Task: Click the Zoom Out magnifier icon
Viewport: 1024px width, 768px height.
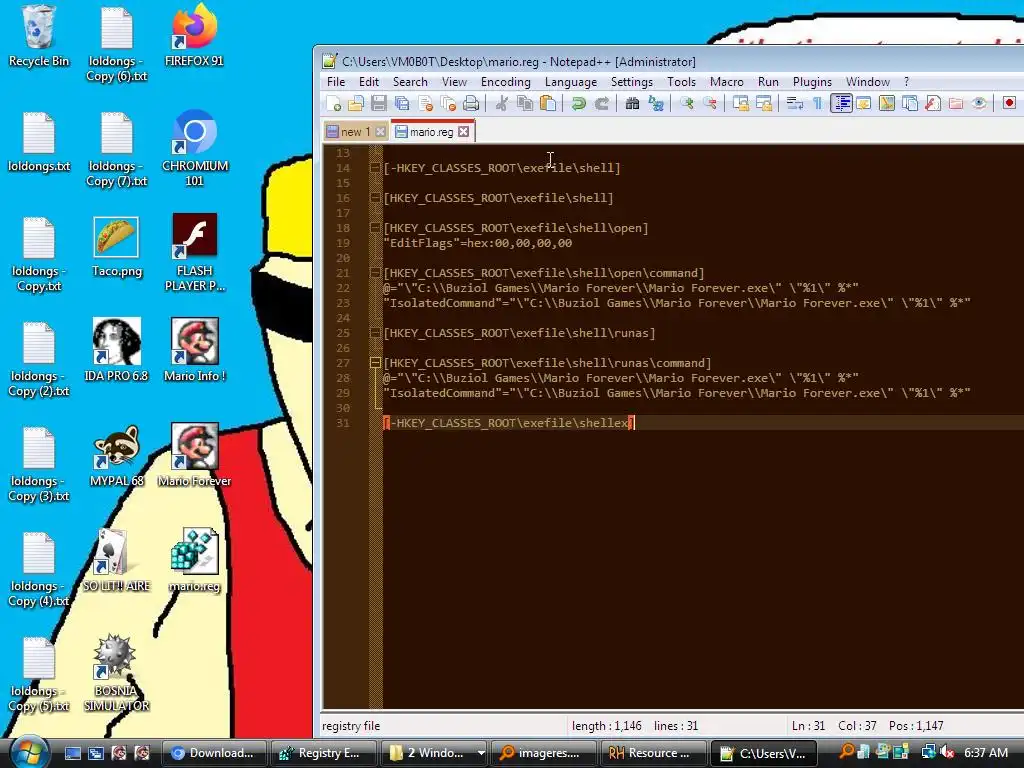Action: pos(710,103)
